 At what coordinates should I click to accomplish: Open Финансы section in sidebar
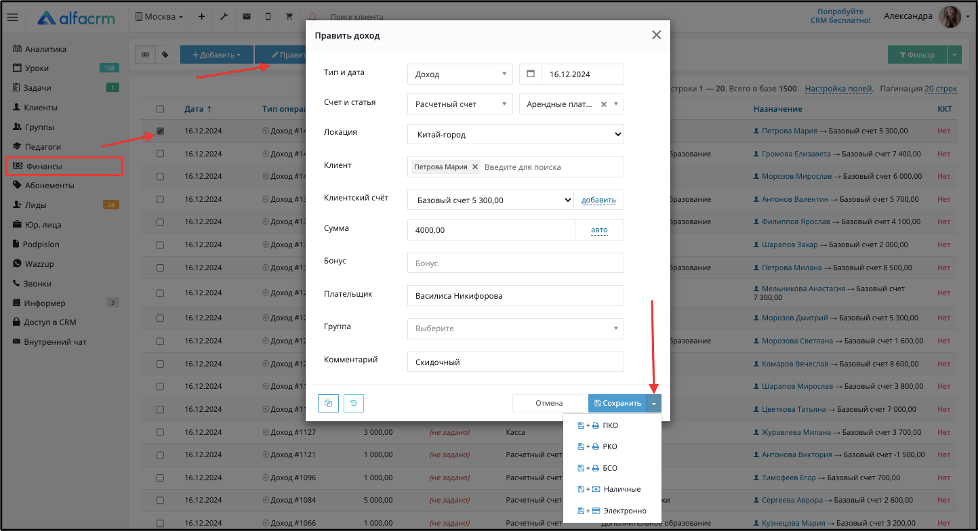pos(64,166)
